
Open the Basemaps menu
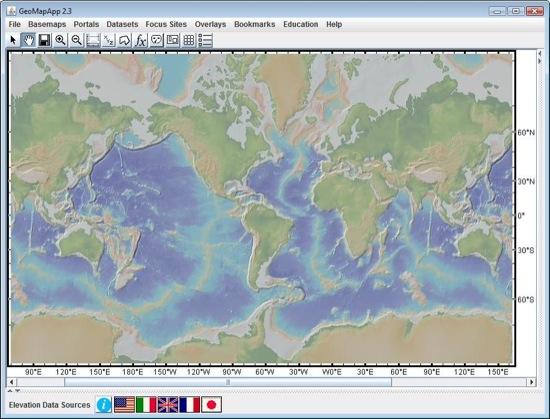pyautogui.click(x=47, y=24)
